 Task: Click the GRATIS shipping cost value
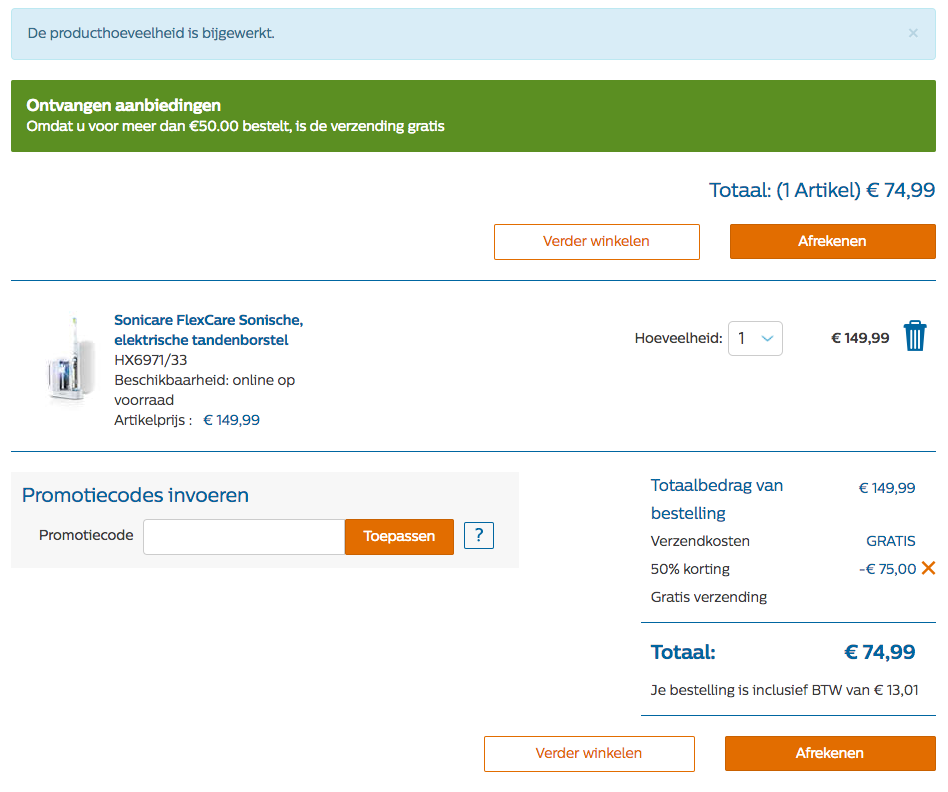pos(890,541)
